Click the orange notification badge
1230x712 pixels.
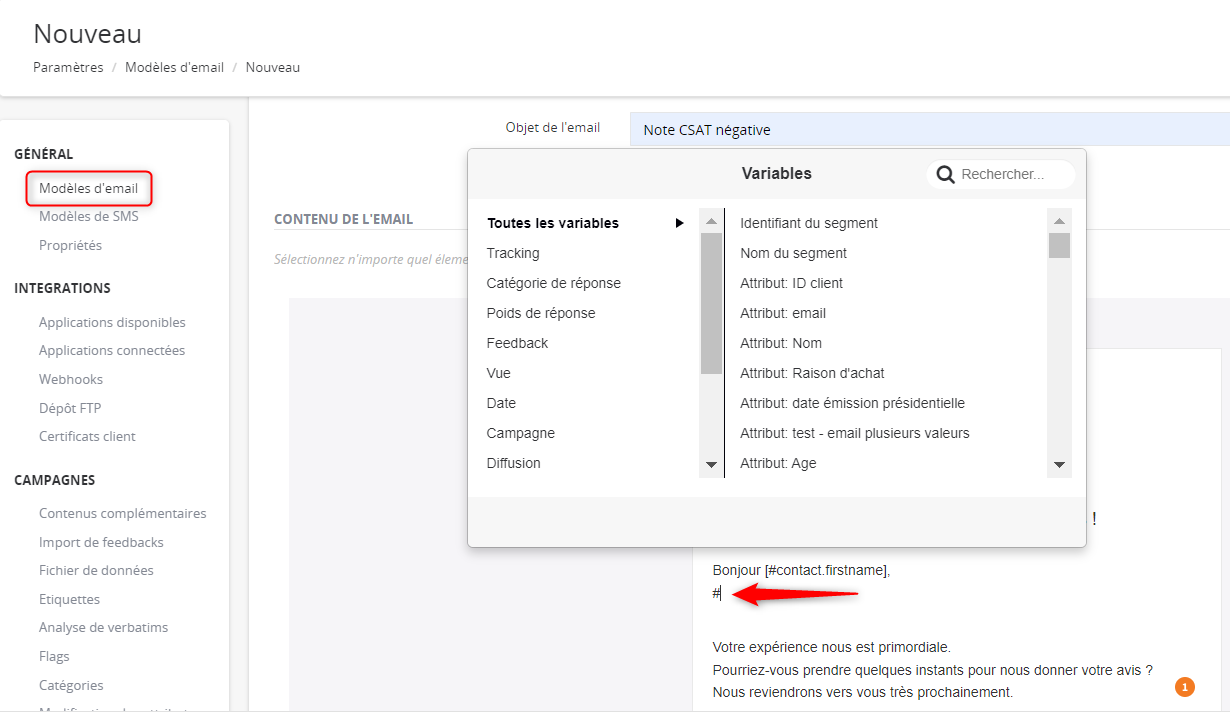pos(1184,687)
